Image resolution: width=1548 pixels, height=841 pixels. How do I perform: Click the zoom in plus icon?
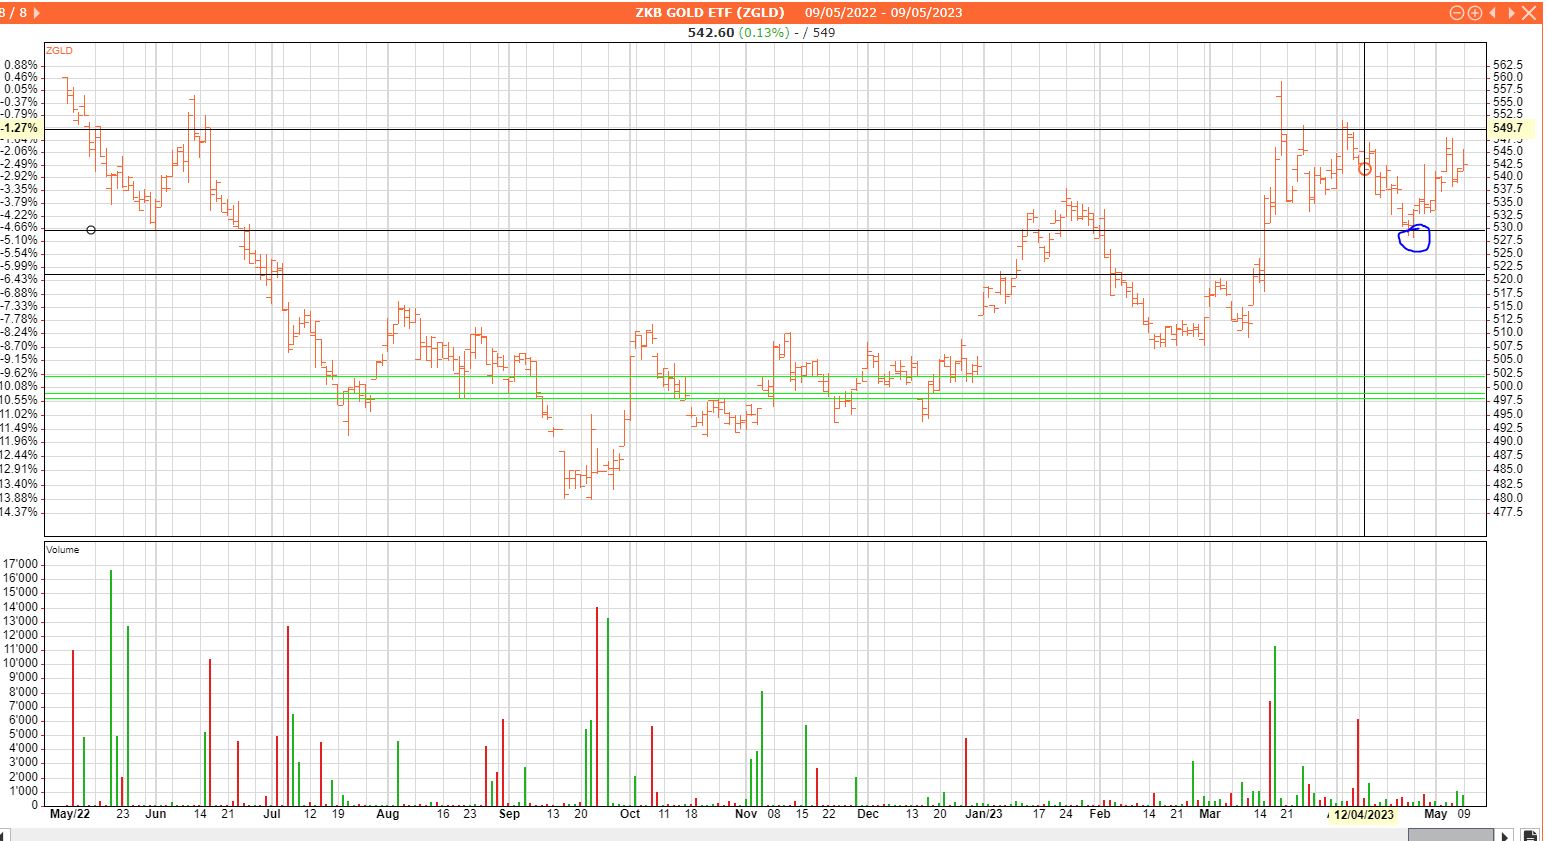1474,13
